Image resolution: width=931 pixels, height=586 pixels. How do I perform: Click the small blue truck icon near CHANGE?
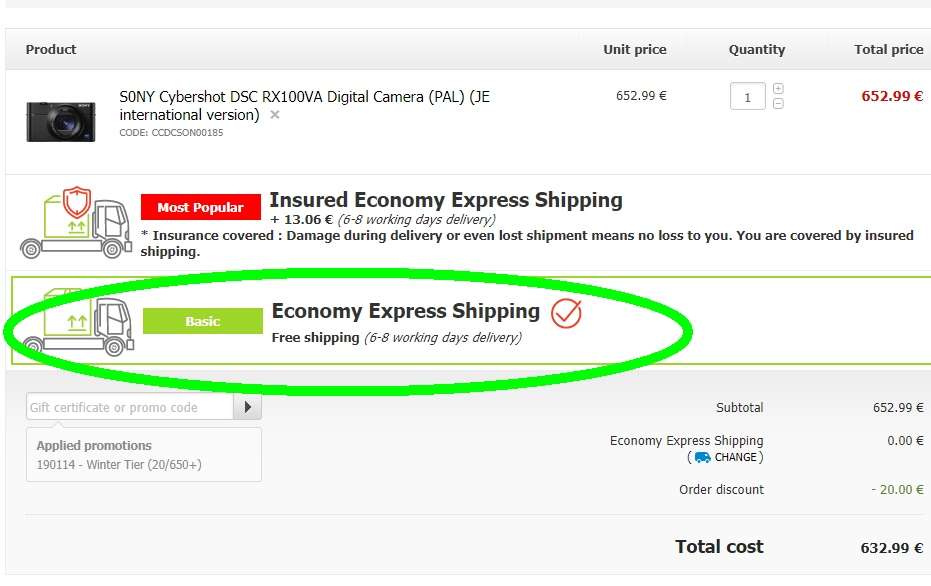(x=702, y=457)
